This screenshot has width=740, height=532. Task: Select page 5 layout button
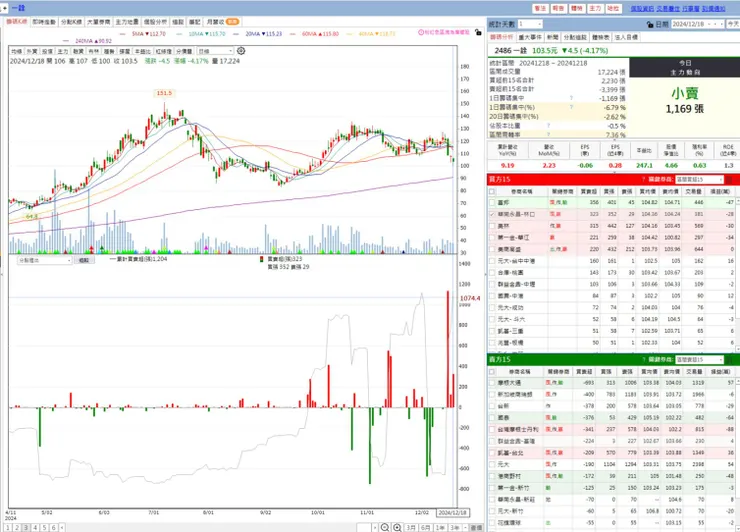[44, 528]
